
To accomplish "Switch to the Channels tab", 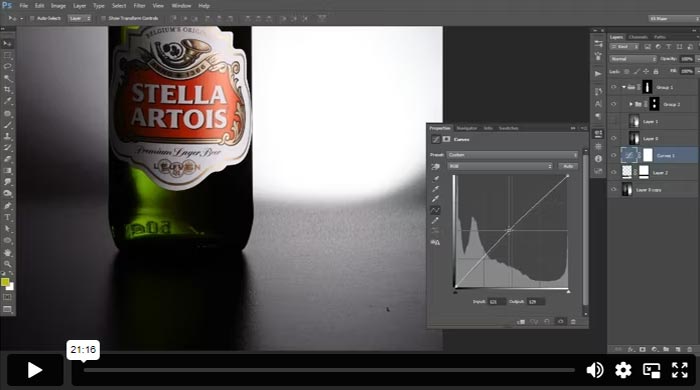I will coord(638,37).
